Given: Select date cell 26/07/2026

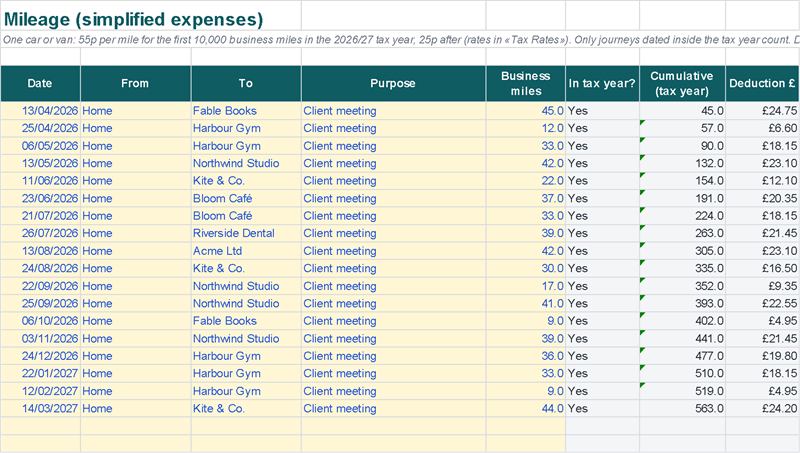Looking at the screenshot, I should pos(40,233).
